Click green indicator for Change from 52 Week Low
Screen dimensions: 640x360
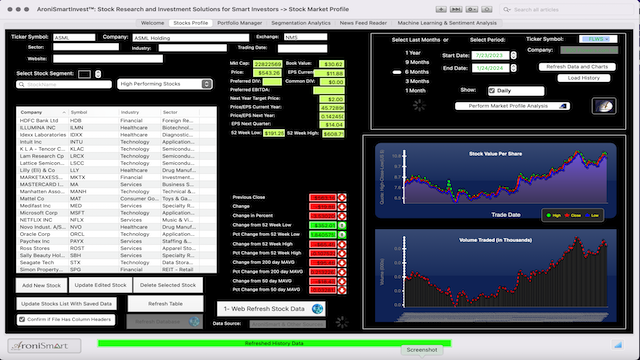tap(342, 225)
